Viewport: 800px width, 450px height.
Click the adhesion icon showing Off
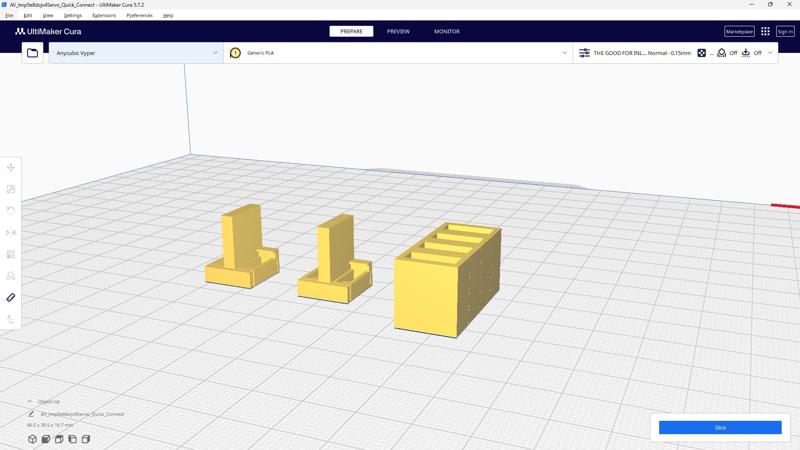(x=746, y=53)
